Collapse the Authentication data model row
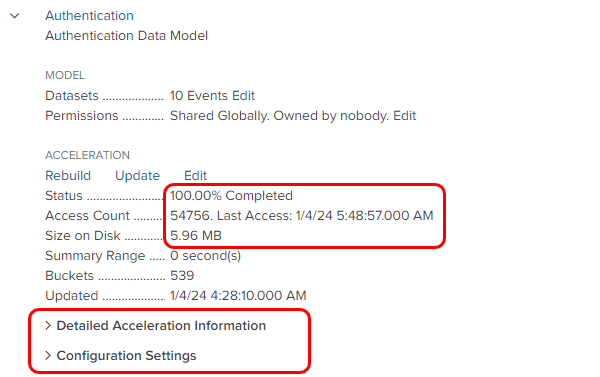Image resolution: width=600 pixels, height=377 pixels. point(15,16)
